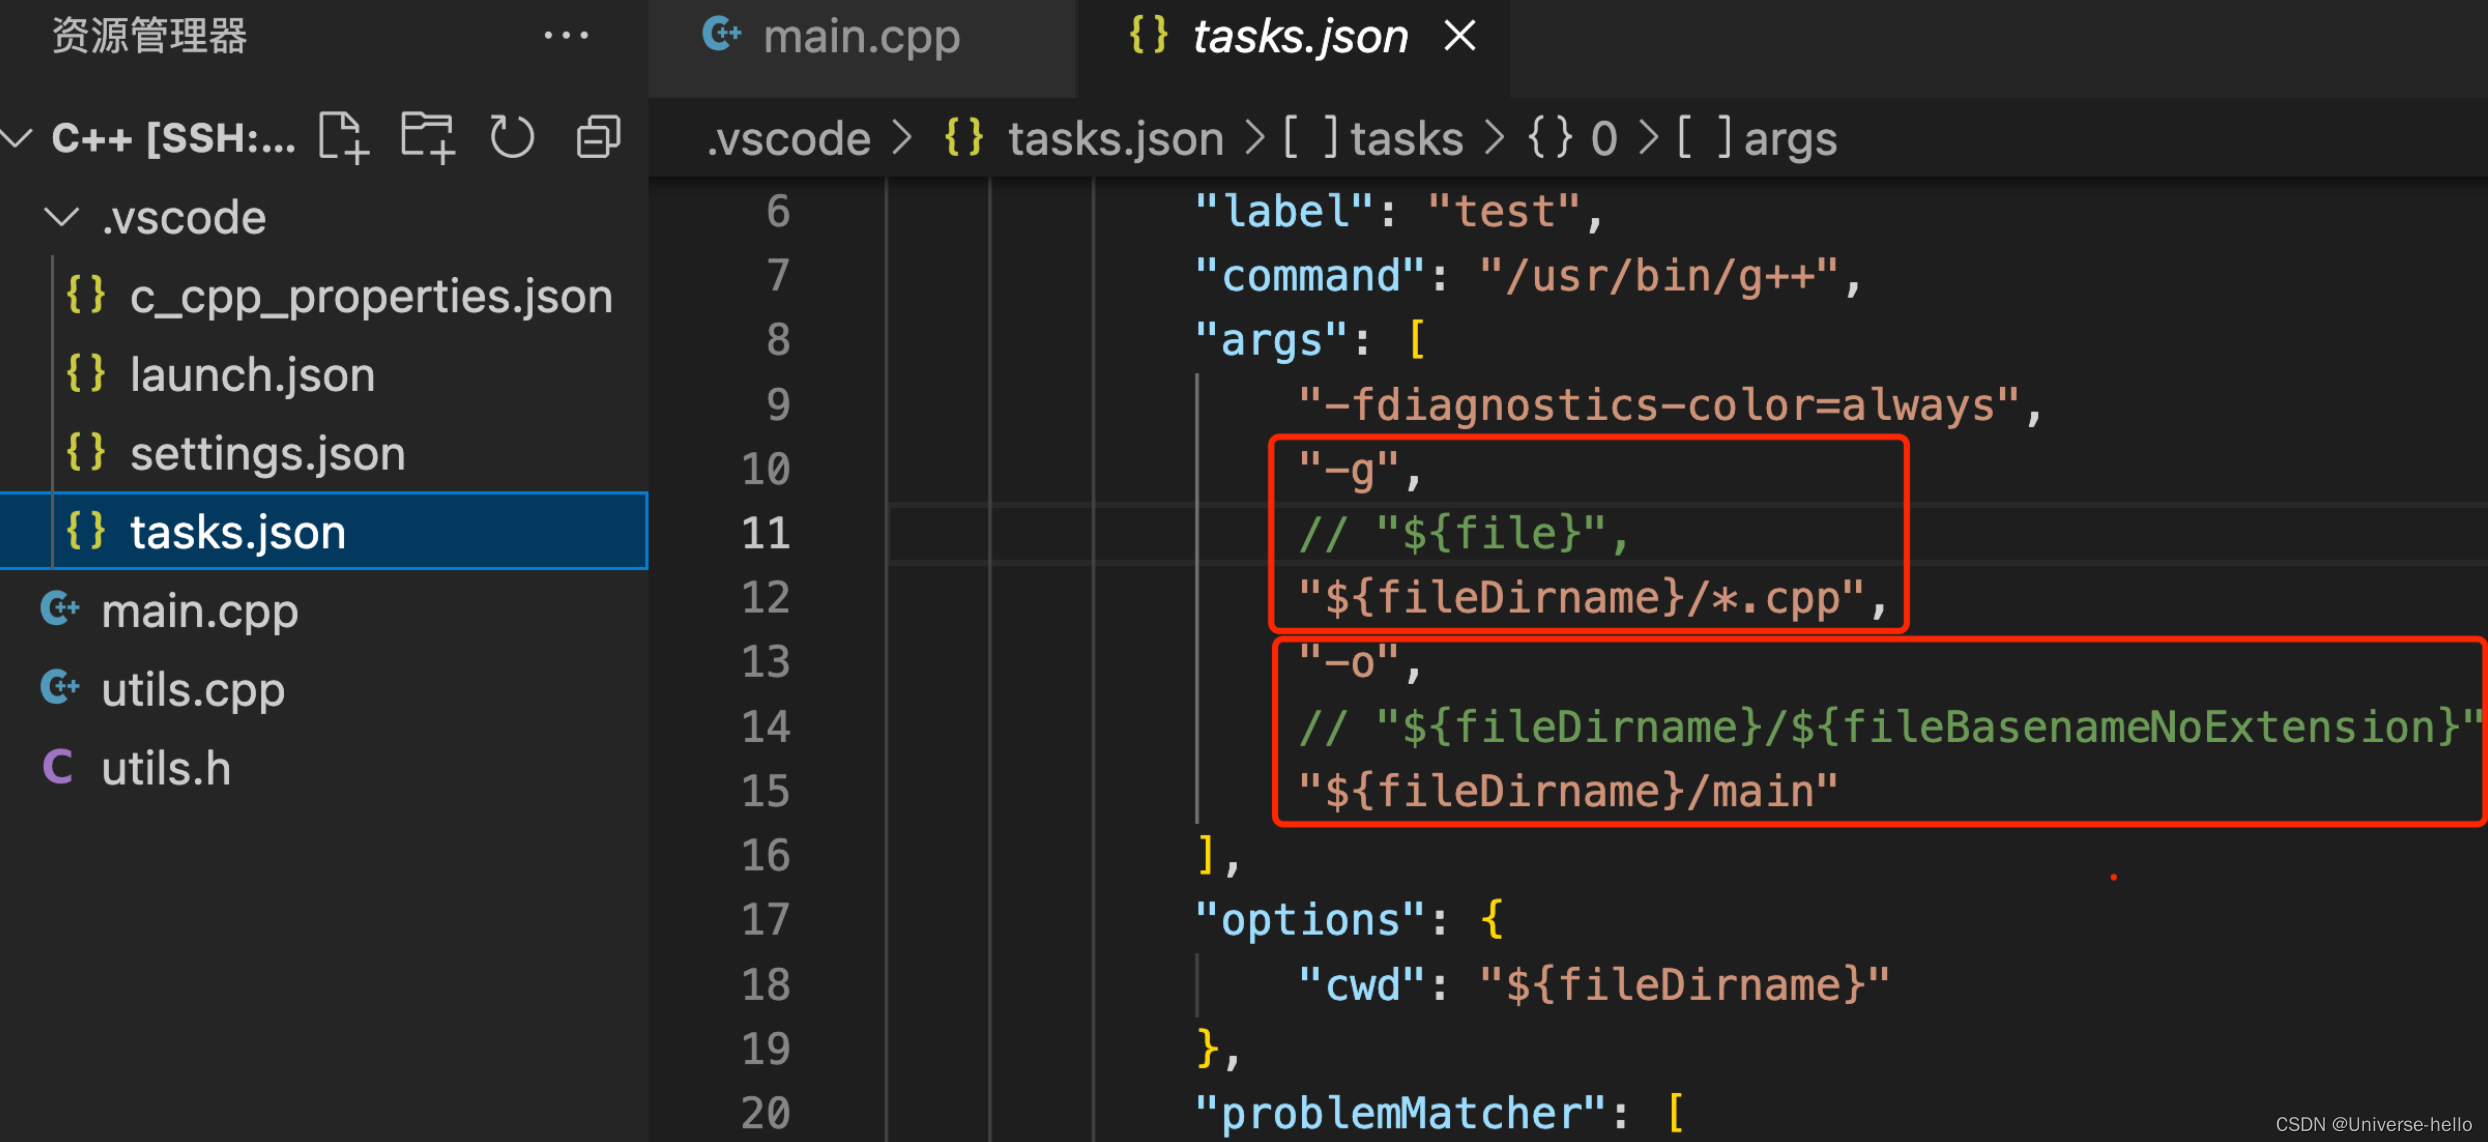
Task: Click the .vscode breadcrumb segment
Action: point(788,138)
